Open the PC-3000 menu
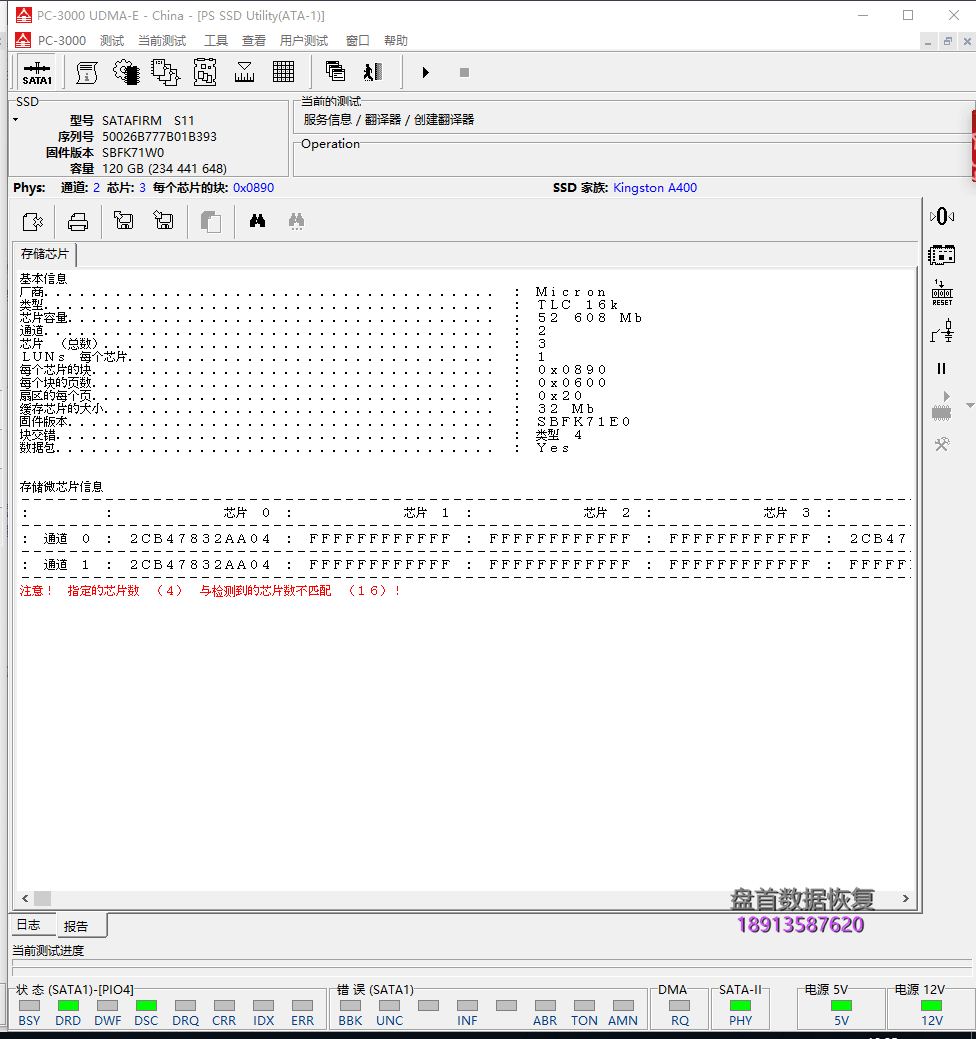The image size is (976, 1039). click(x=62, y=40)
